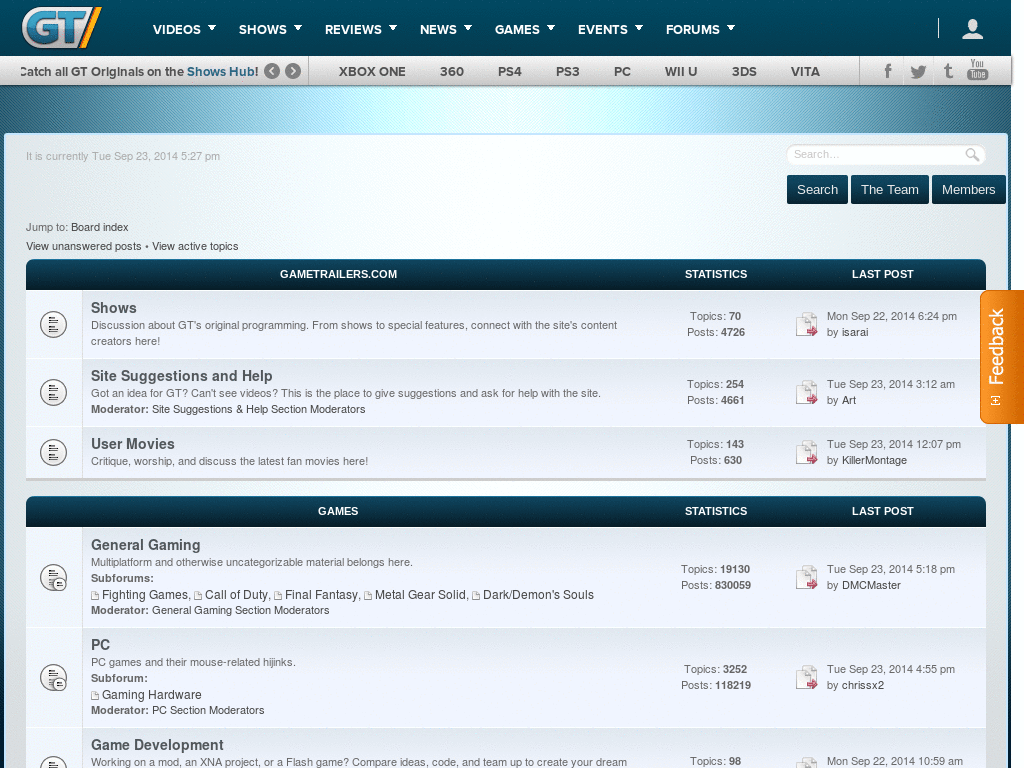
Task: Click Site Suggestions and Help forum icon
Action: coord(54,392)
